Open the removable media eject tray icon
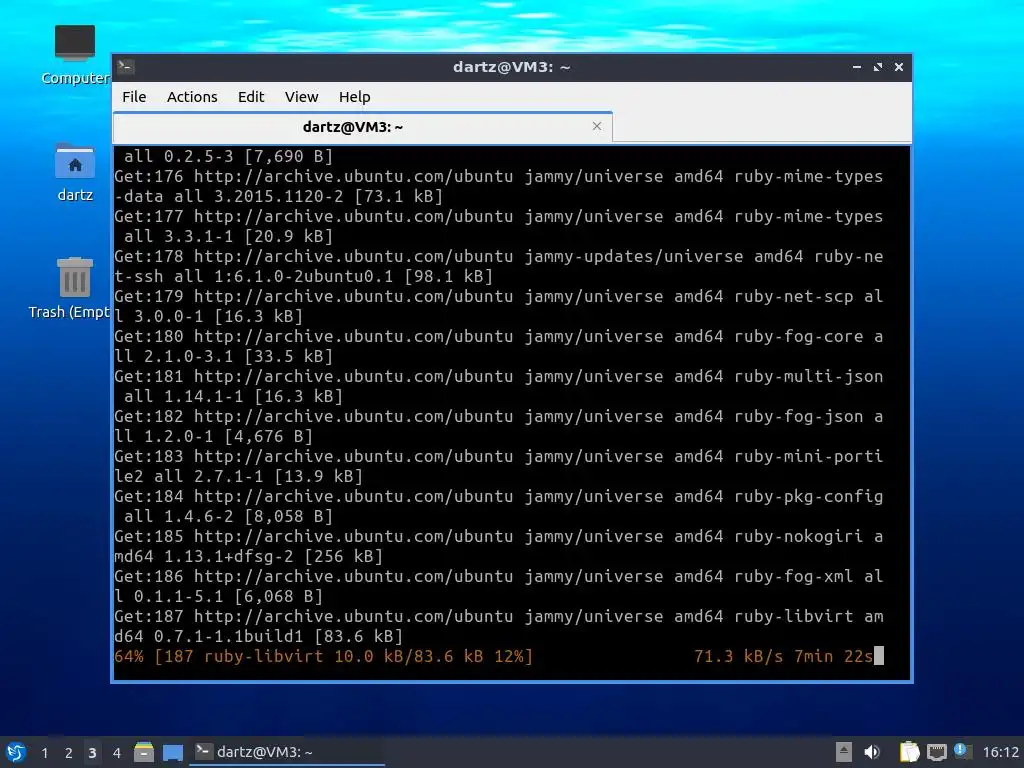Viewport: 1024px width, 768px height. point(844,752)
